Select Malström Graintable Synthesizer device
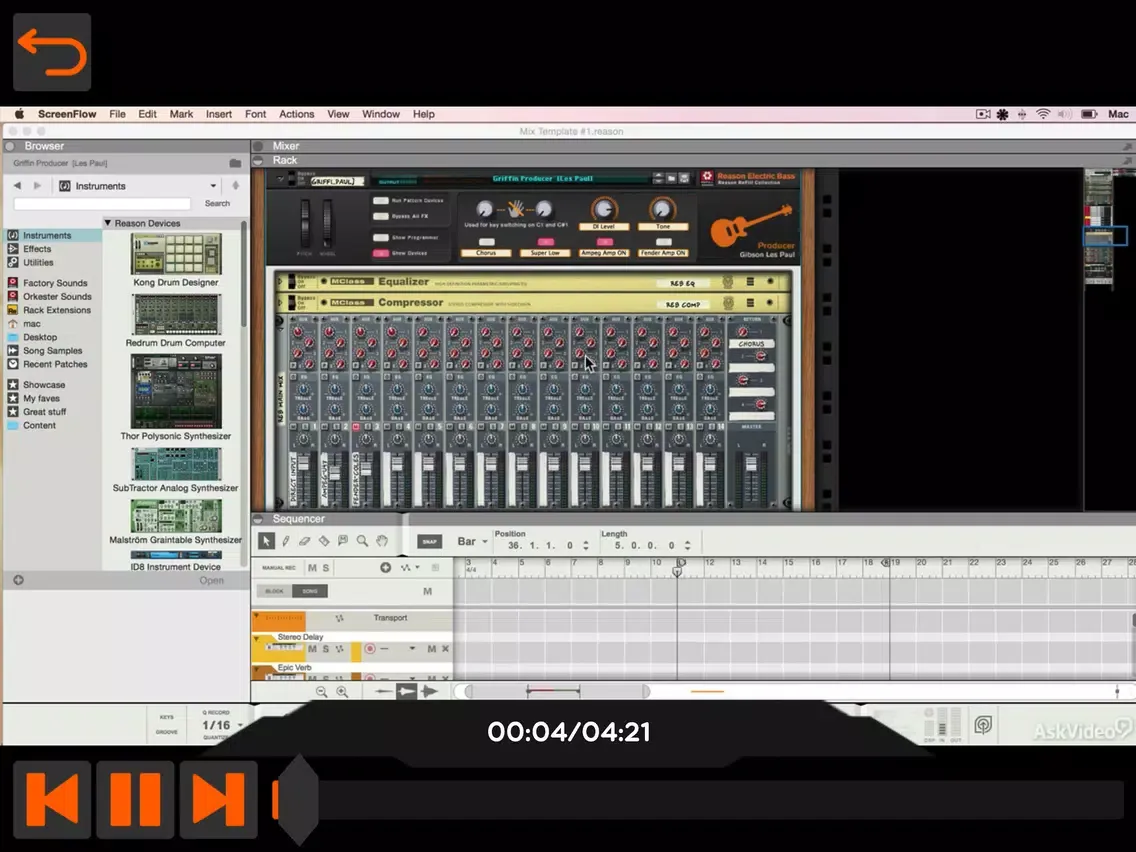The height and width of the screenshot is (852, 1136). 176,515
